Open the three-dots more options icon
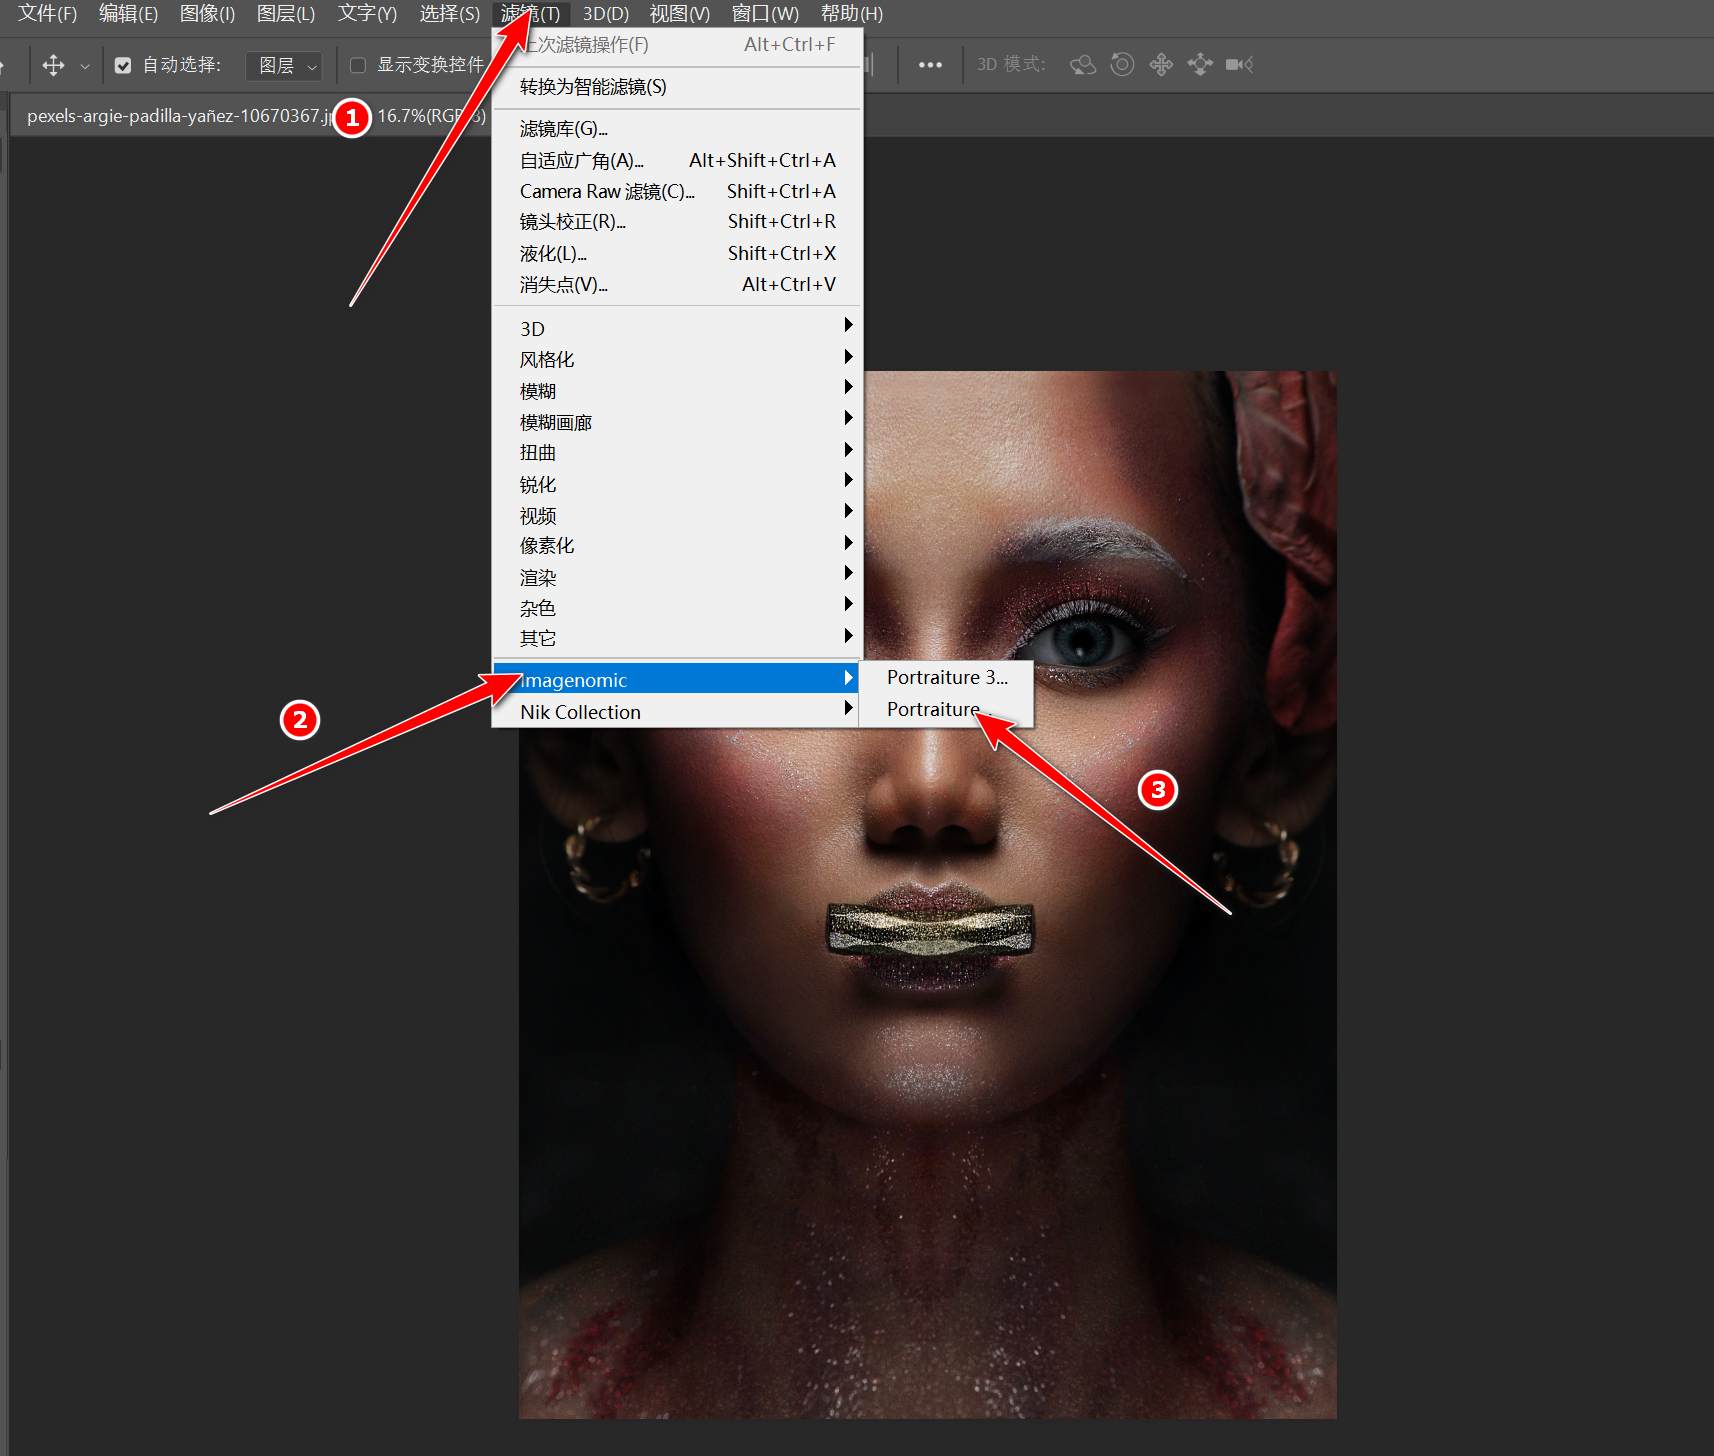The height and width of the screenshot is (1456, 1714). point(930,65)
